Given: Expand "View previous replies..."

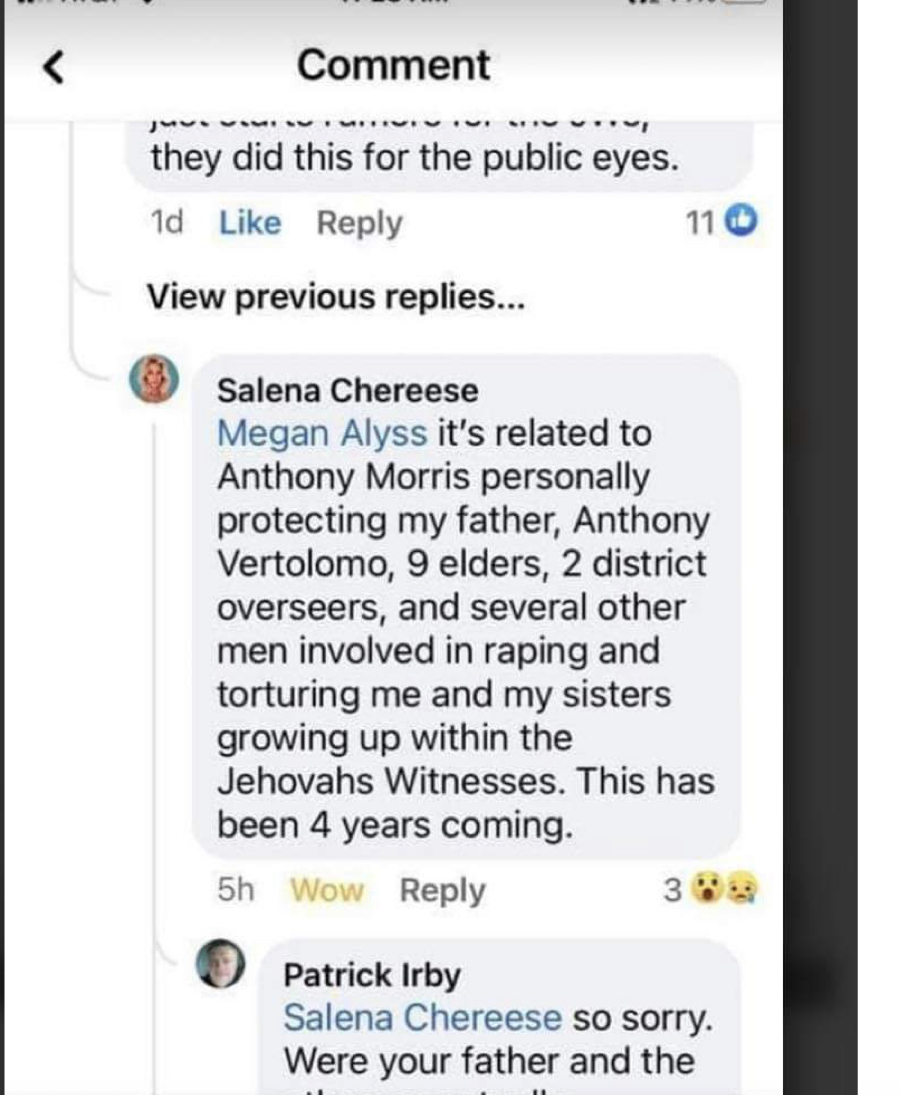Looking at the screenshot, I should [x=335, y=297].
